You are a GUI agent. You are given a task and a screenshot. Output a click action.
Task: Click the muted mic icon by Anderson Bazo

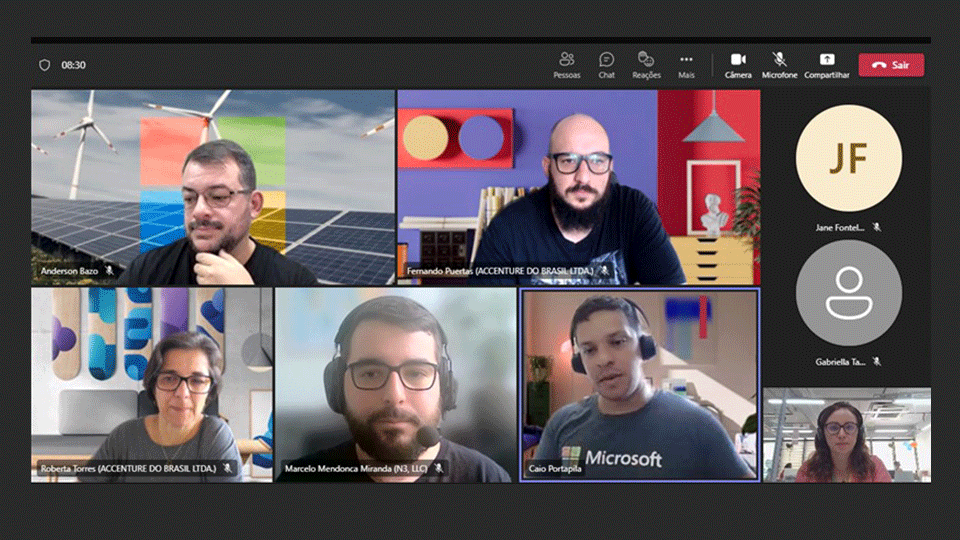pos(109,271)
